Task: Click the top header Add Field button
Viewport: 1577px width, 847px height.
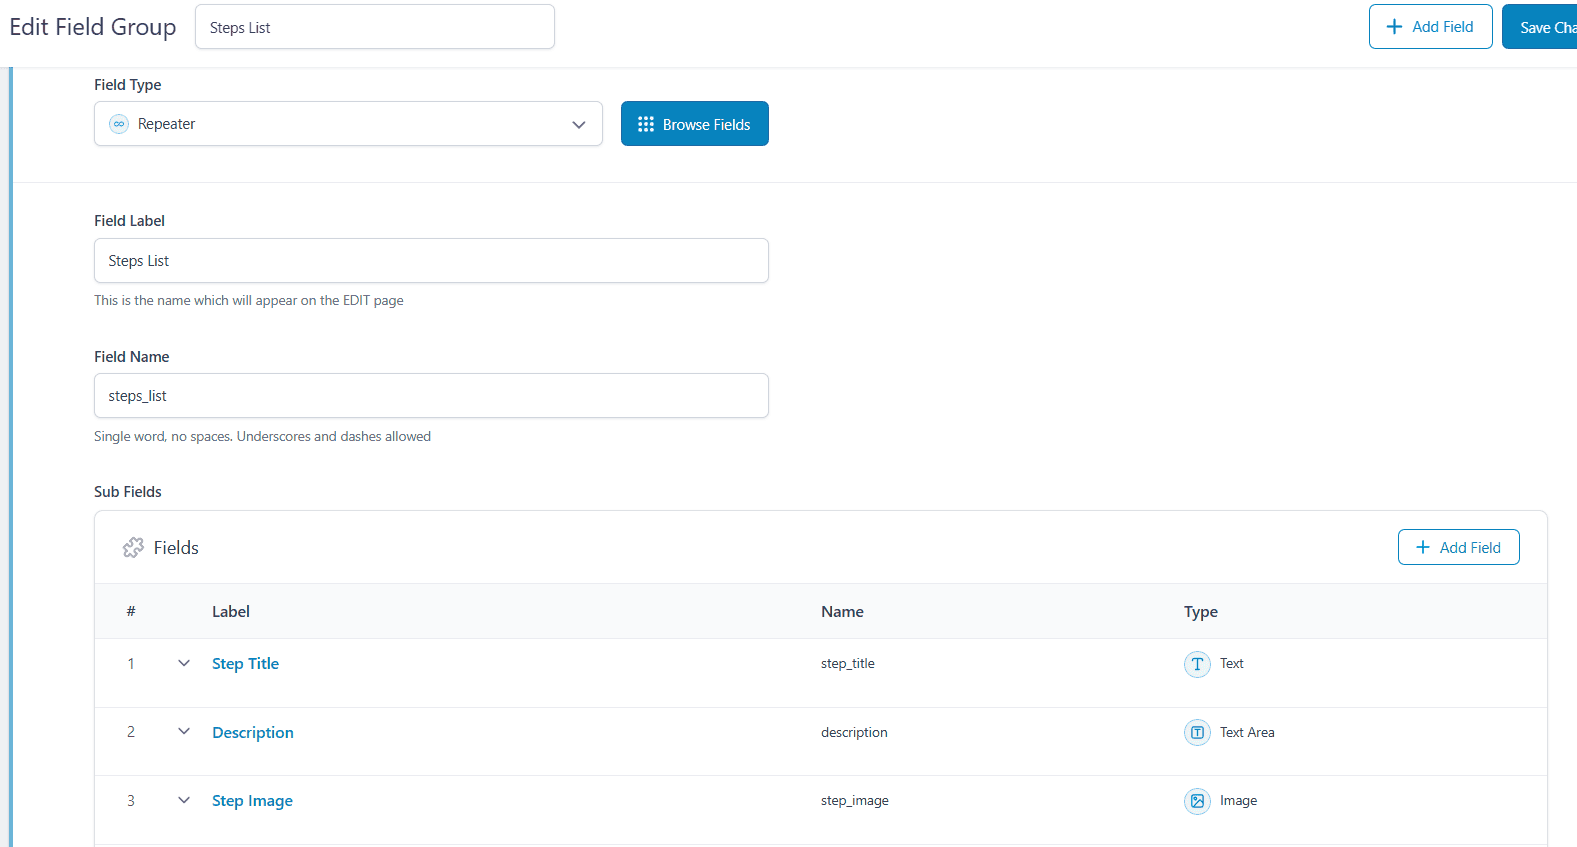Action: pos(1430,27)
